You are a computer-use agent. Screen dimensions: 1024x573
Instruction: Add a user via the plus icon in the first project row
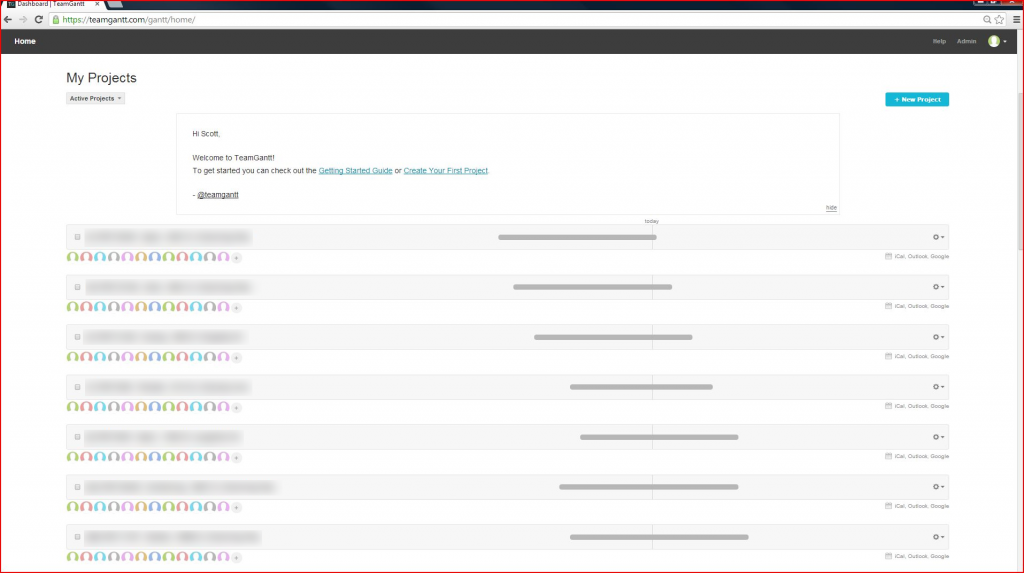click(236, 257)
